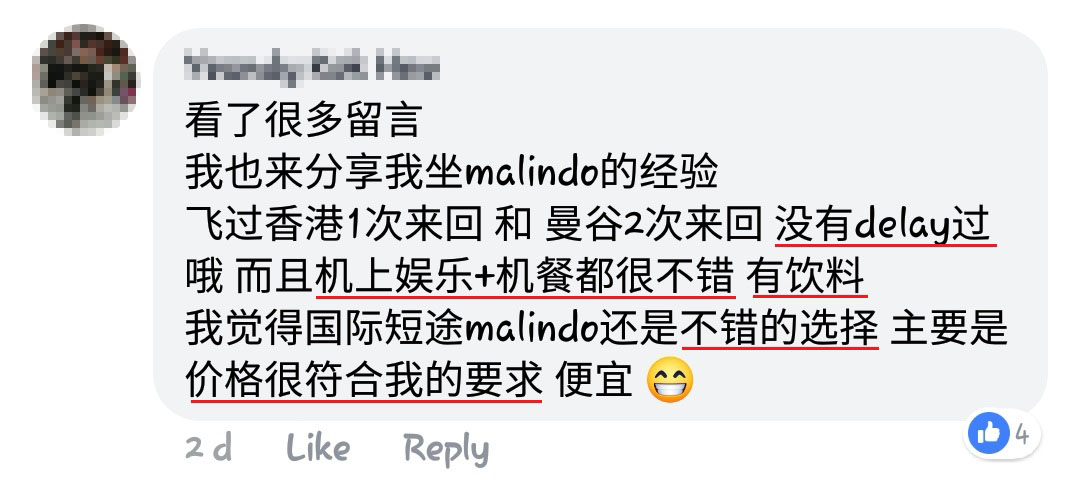The width and height of the screenshot is (1080, 485).
Task: Click the grinning emoji ending the comment
Action: pyautogui.click(x=670, y=382)
